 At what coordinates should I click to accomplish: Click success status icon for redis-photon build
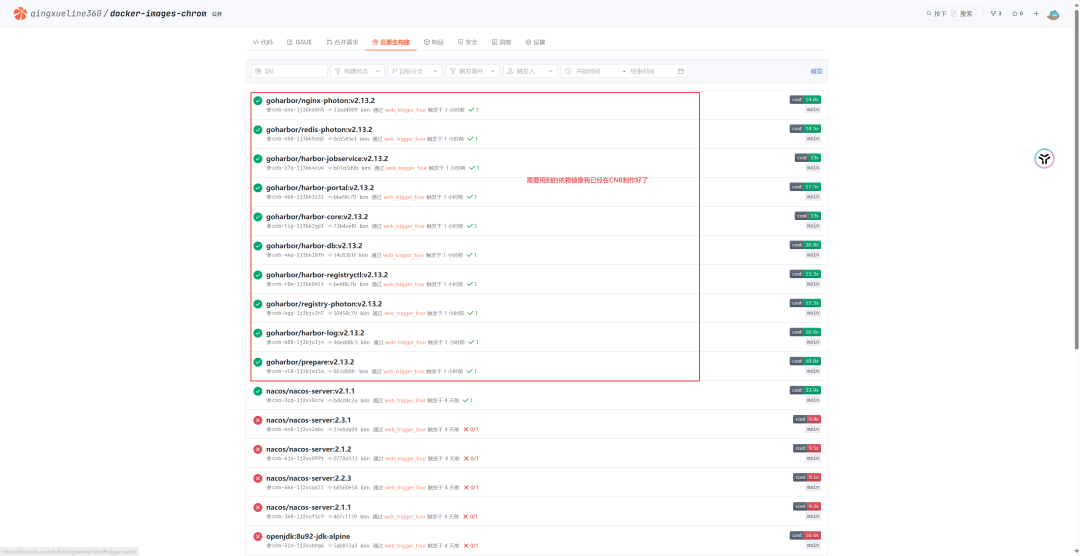[x=258, y=130]
